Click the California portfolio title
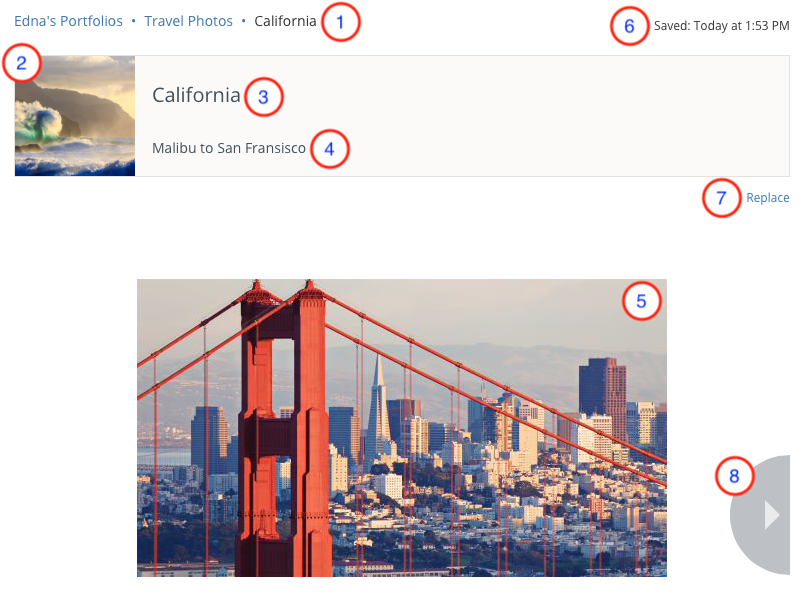Viewport: 801px width, 592px height. [x=196, y=95]
